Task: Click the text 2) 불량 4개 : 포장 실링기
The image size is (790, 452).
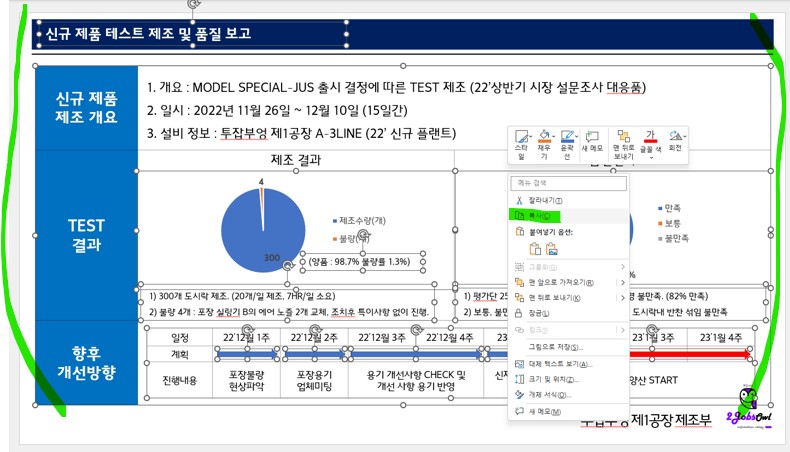Action: pyautogui.click(x=289, y=312)
